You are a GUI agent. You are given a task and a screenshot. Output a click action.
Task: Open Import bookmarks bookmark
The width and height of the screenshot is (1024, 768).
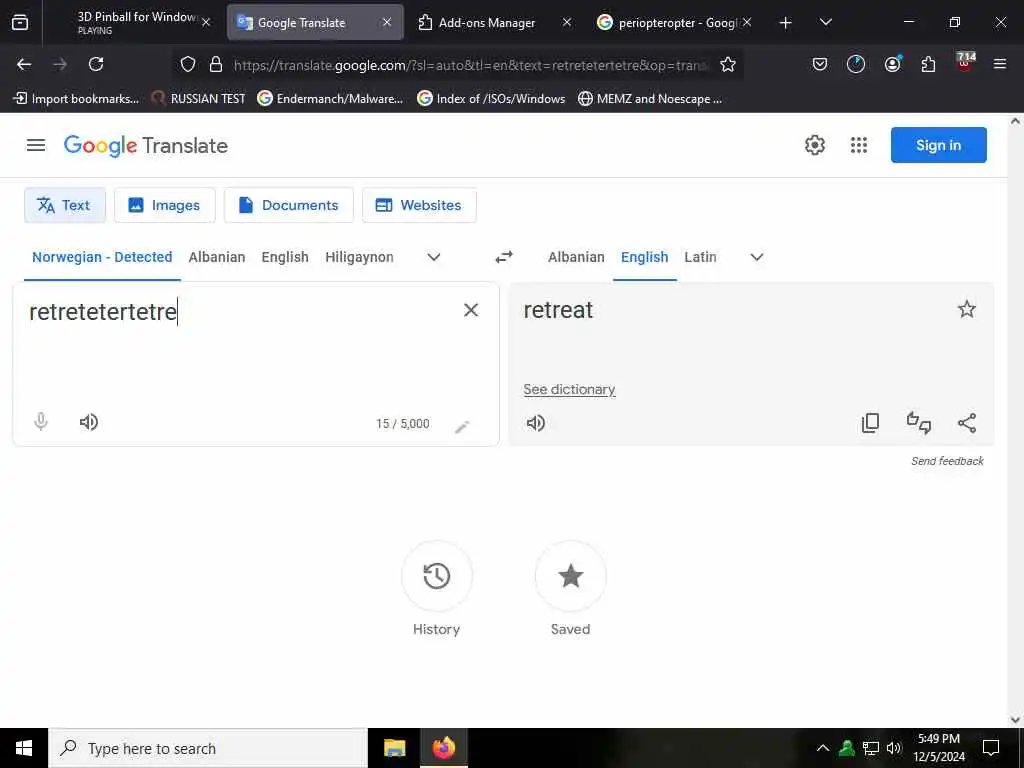point(76,99)
